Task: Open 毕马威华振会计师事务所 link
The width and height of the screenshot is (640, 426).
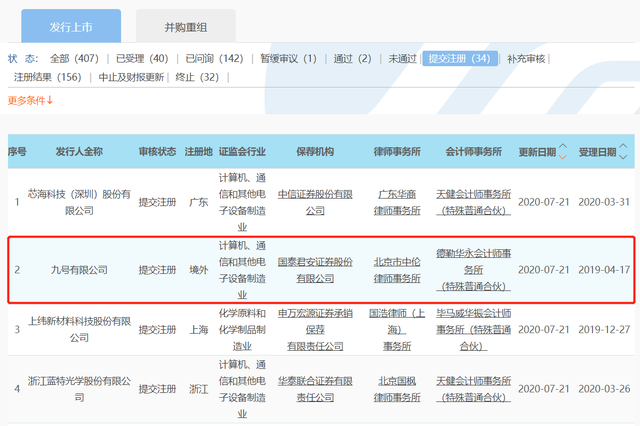Action: point(473,330)
